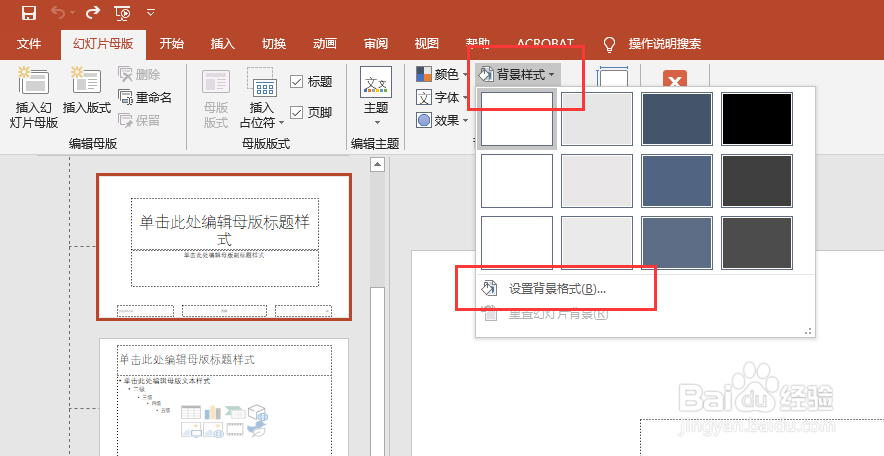This screenshot has height=456, width=884.
Task: Open the Customize Quick Access Toolbar arrow
Action: (151, 12)
